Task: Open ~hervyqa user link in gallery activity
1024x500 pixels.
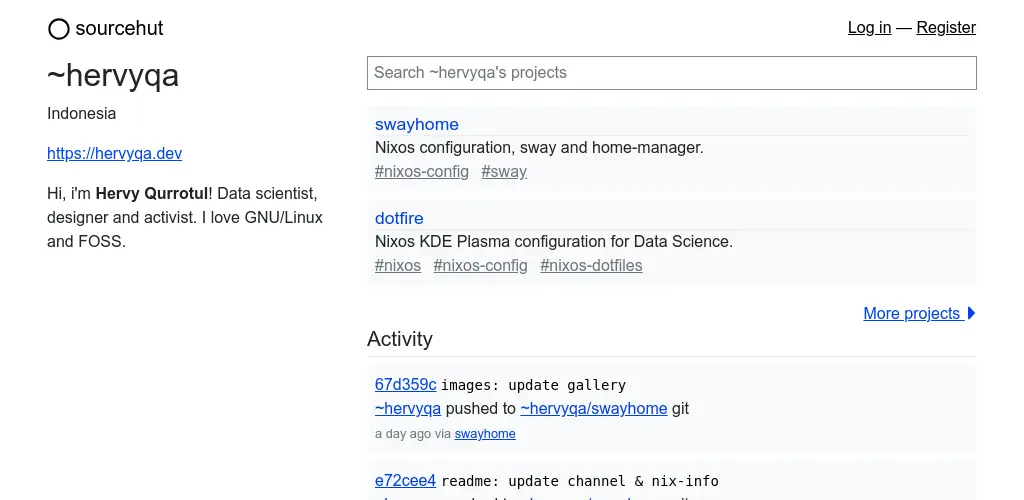Action: click(x=408, y=409)
